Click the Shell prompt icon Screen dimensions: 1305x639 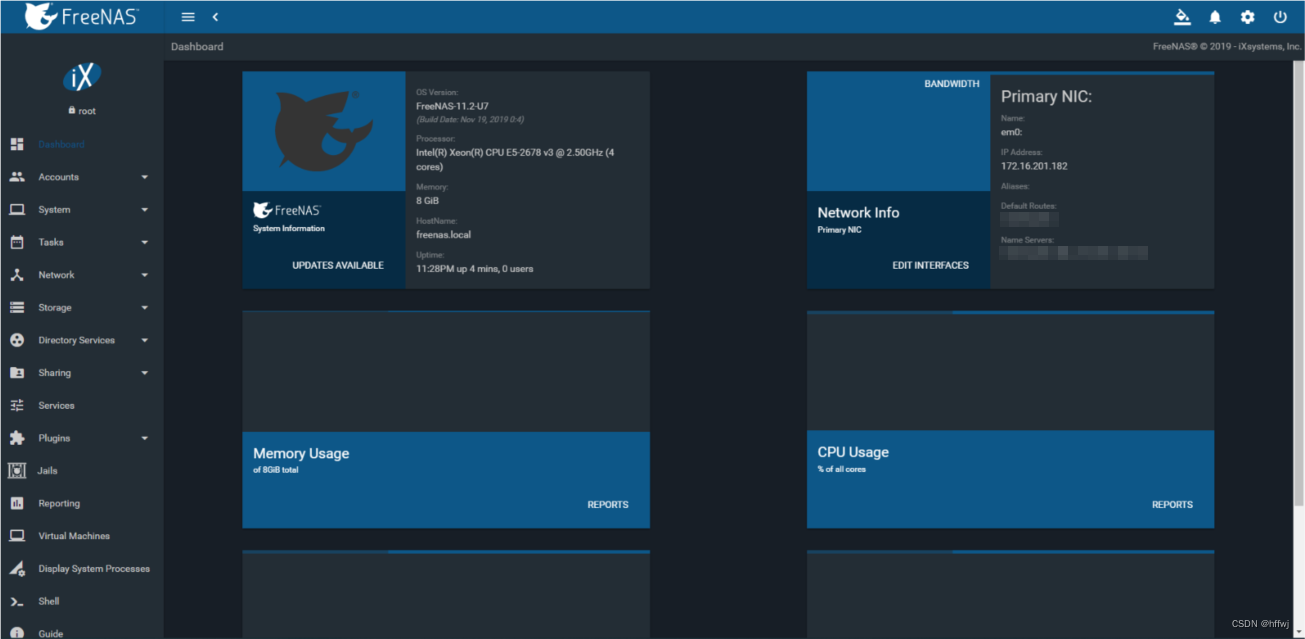(17, 602)
